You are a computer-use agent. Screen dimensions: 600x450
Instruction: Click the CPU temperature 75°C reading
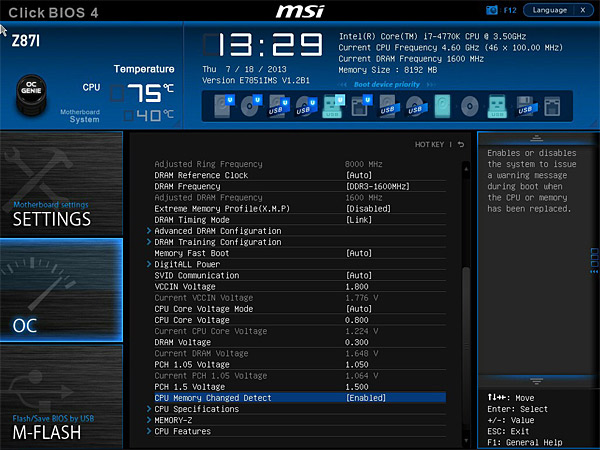[x=142, y=93]
